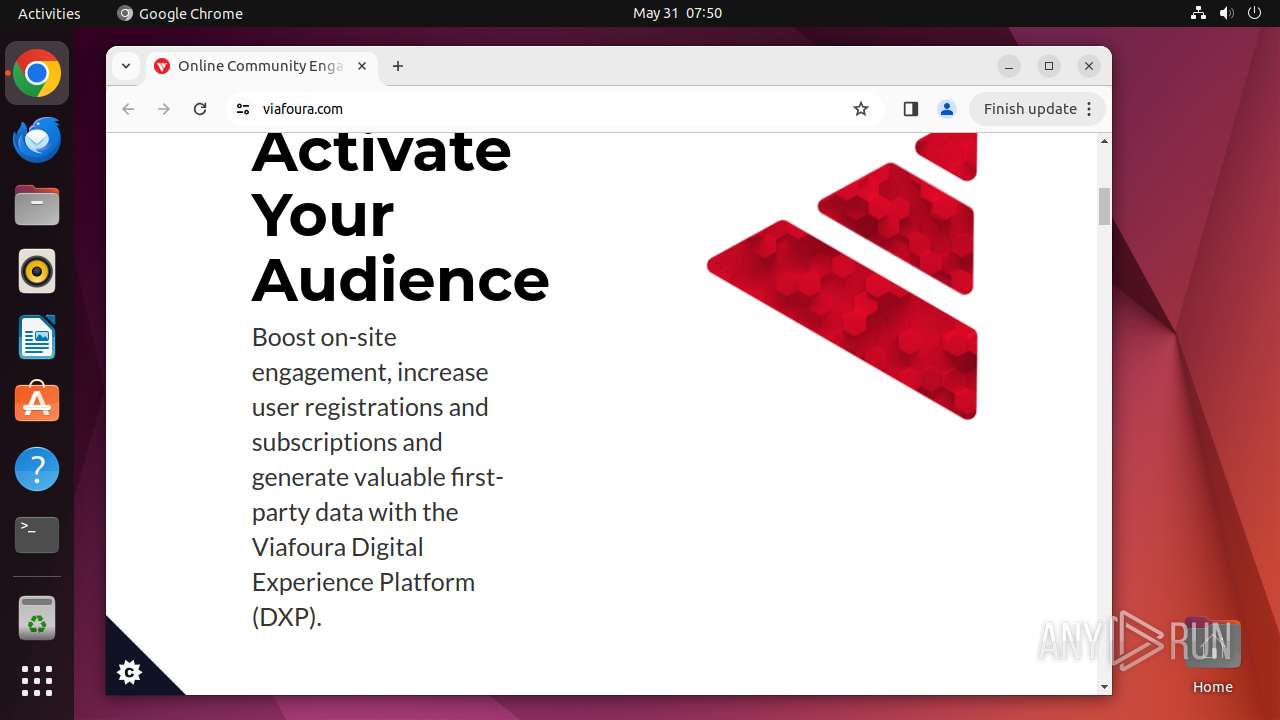Select the Online Community Engagement tab

[262, 66]
